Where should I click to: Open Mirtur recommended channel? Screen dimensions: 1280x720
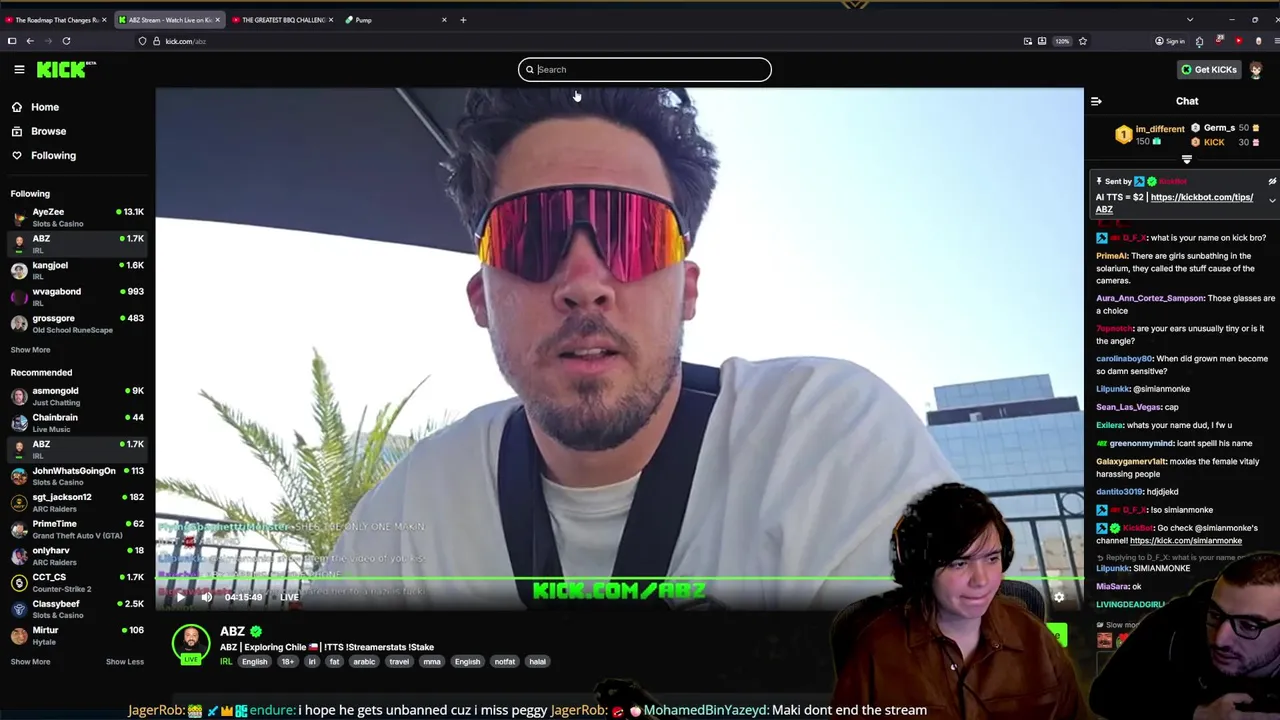77,635
